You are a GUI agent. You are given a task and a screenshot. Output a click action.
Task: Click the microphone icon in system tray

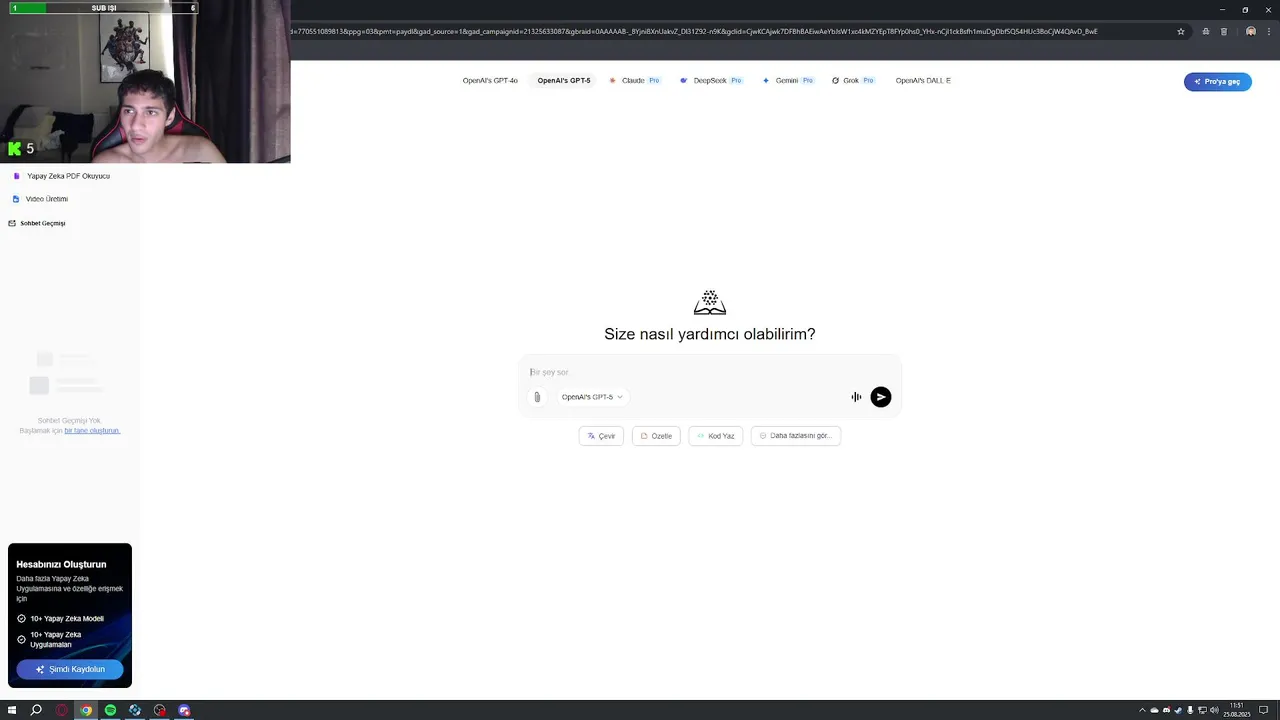coord(1190,710)
